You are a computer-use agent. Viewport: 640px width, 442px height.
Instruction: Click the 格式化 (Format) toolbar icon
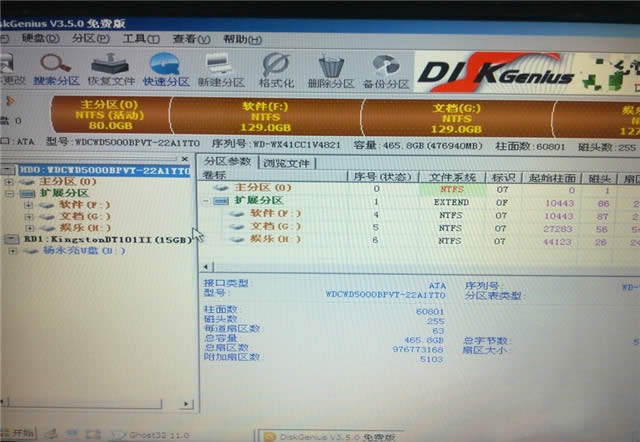click(276, 69)
